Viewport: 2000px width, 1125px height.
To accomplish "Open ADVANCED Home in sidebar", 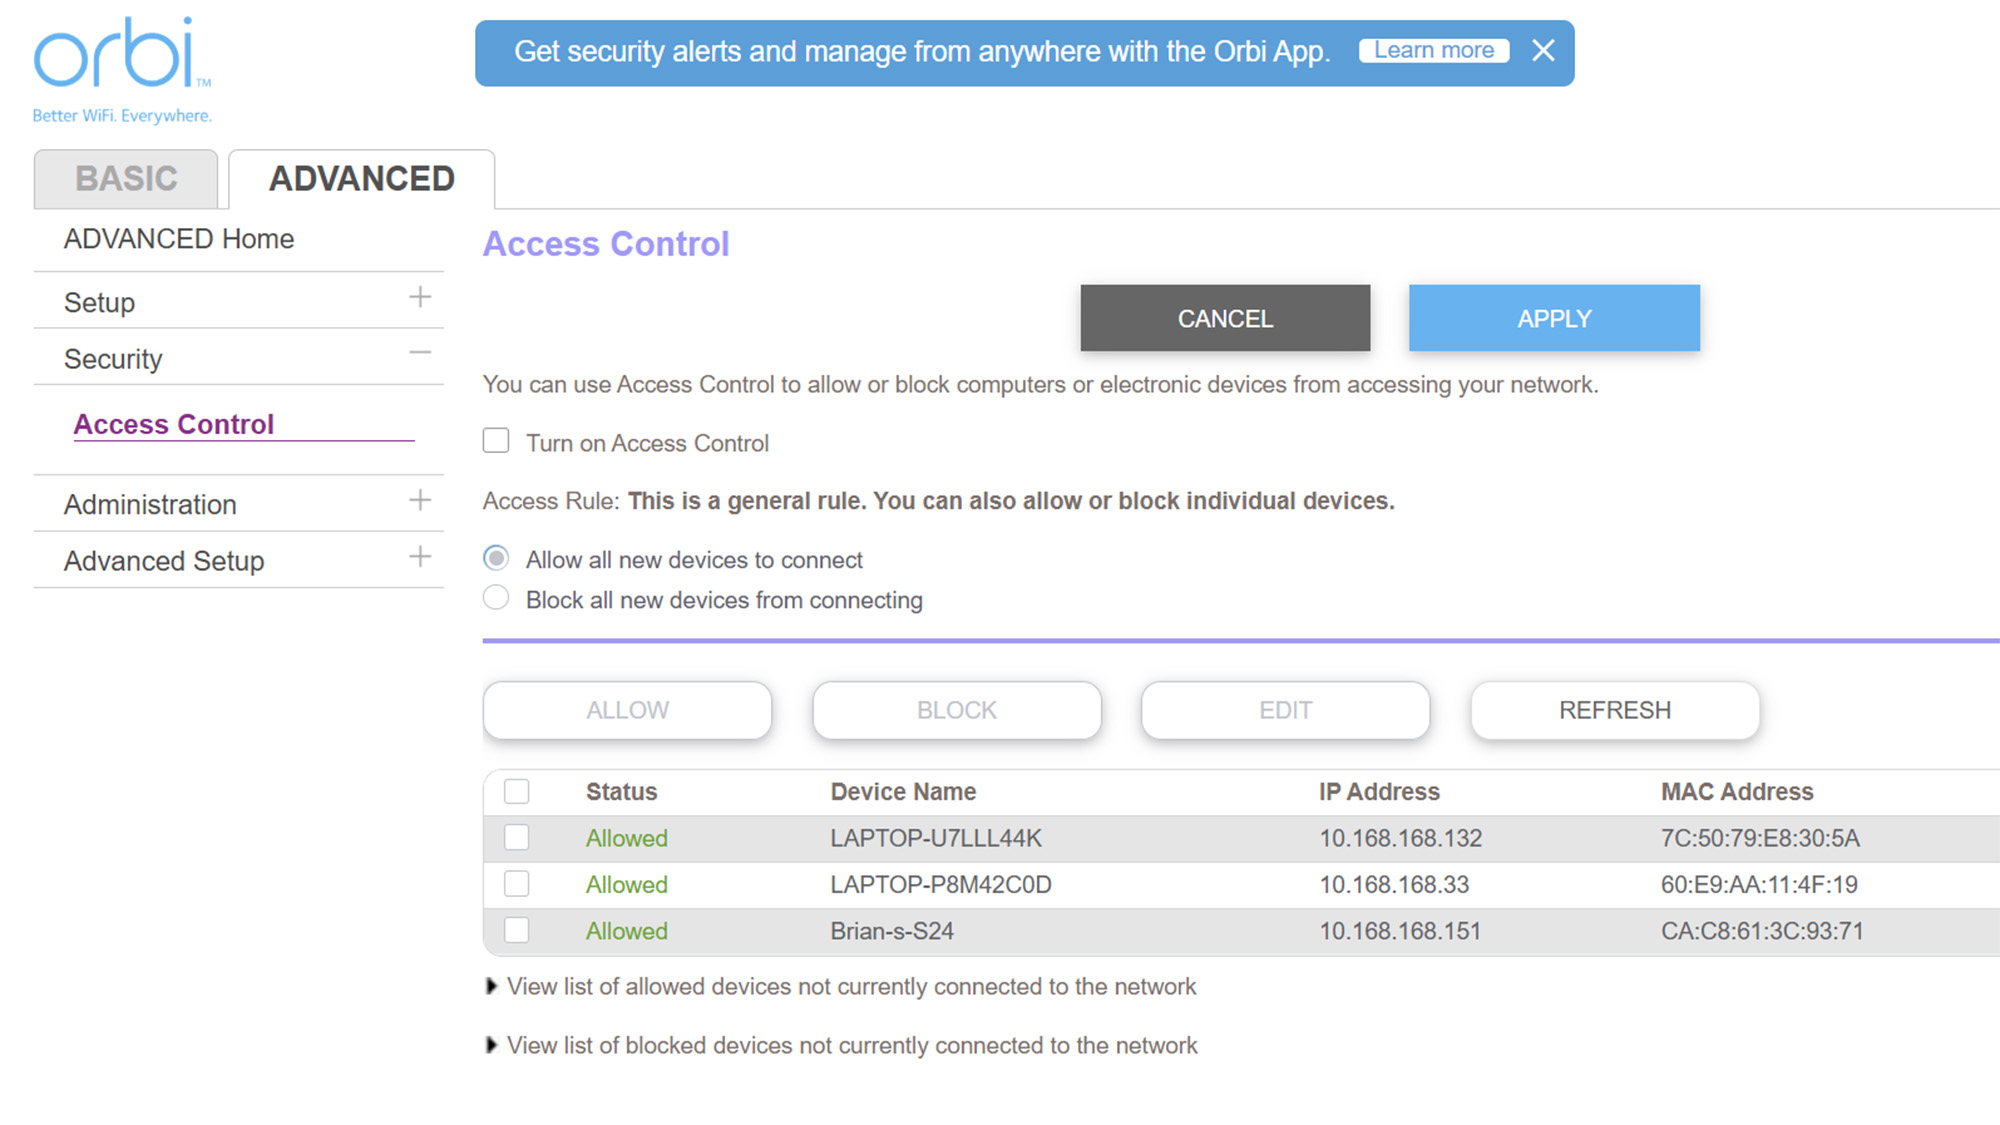I will pyautogui.click(x=179, y=239).
